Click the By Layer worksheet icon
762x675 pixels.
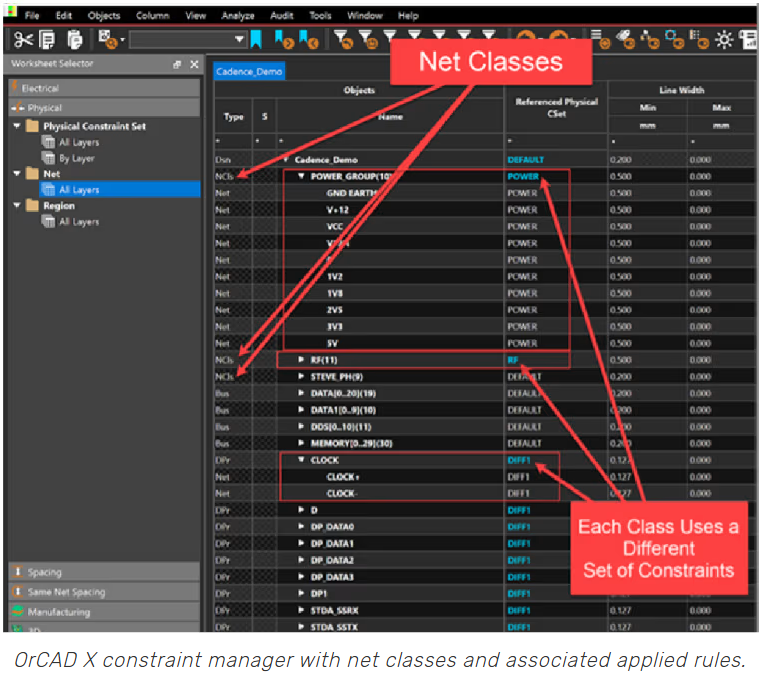(48, 158)
